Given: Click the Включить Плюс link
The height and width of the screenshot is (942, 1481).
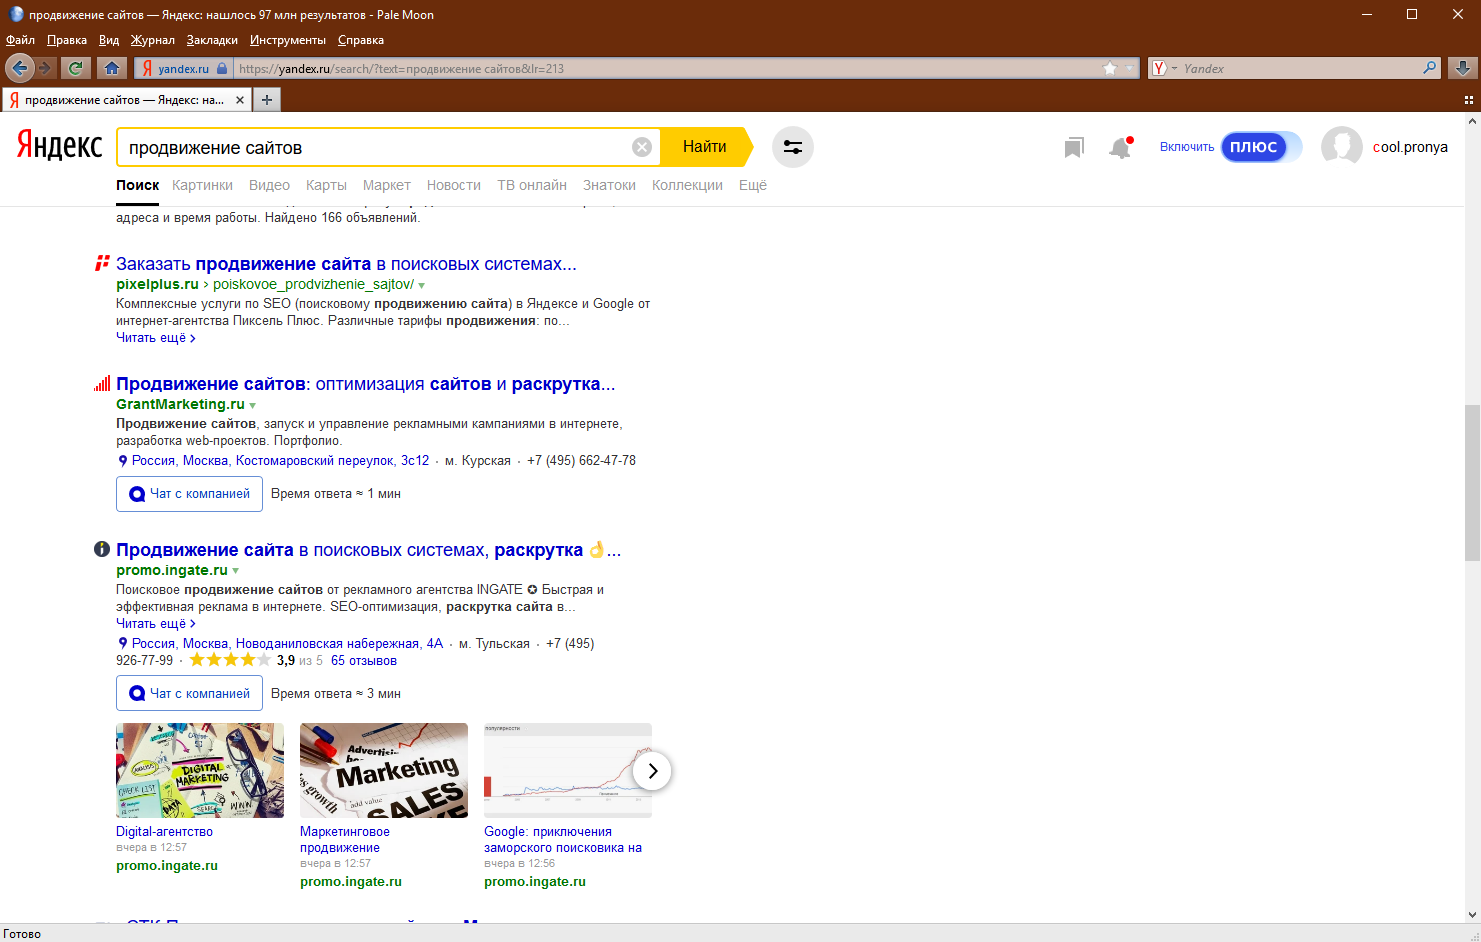Looking at the screenshot, I should click(x=1187, y=147).
